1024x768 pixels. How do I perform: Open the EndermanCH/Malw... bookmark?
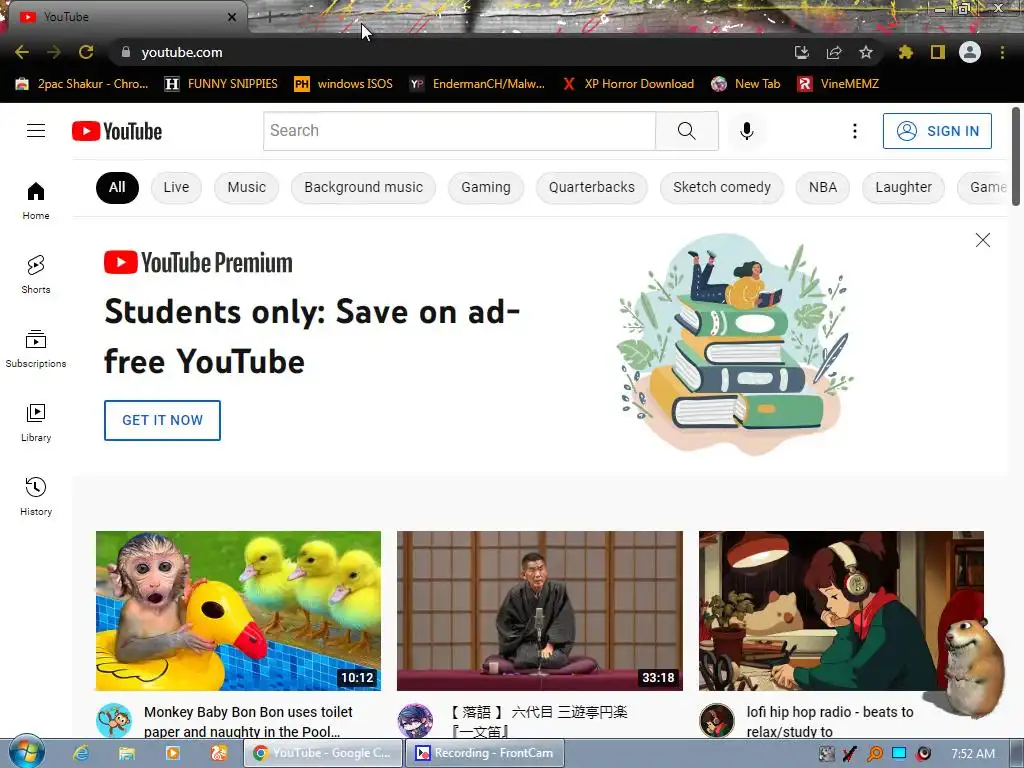tap(477, 84)
